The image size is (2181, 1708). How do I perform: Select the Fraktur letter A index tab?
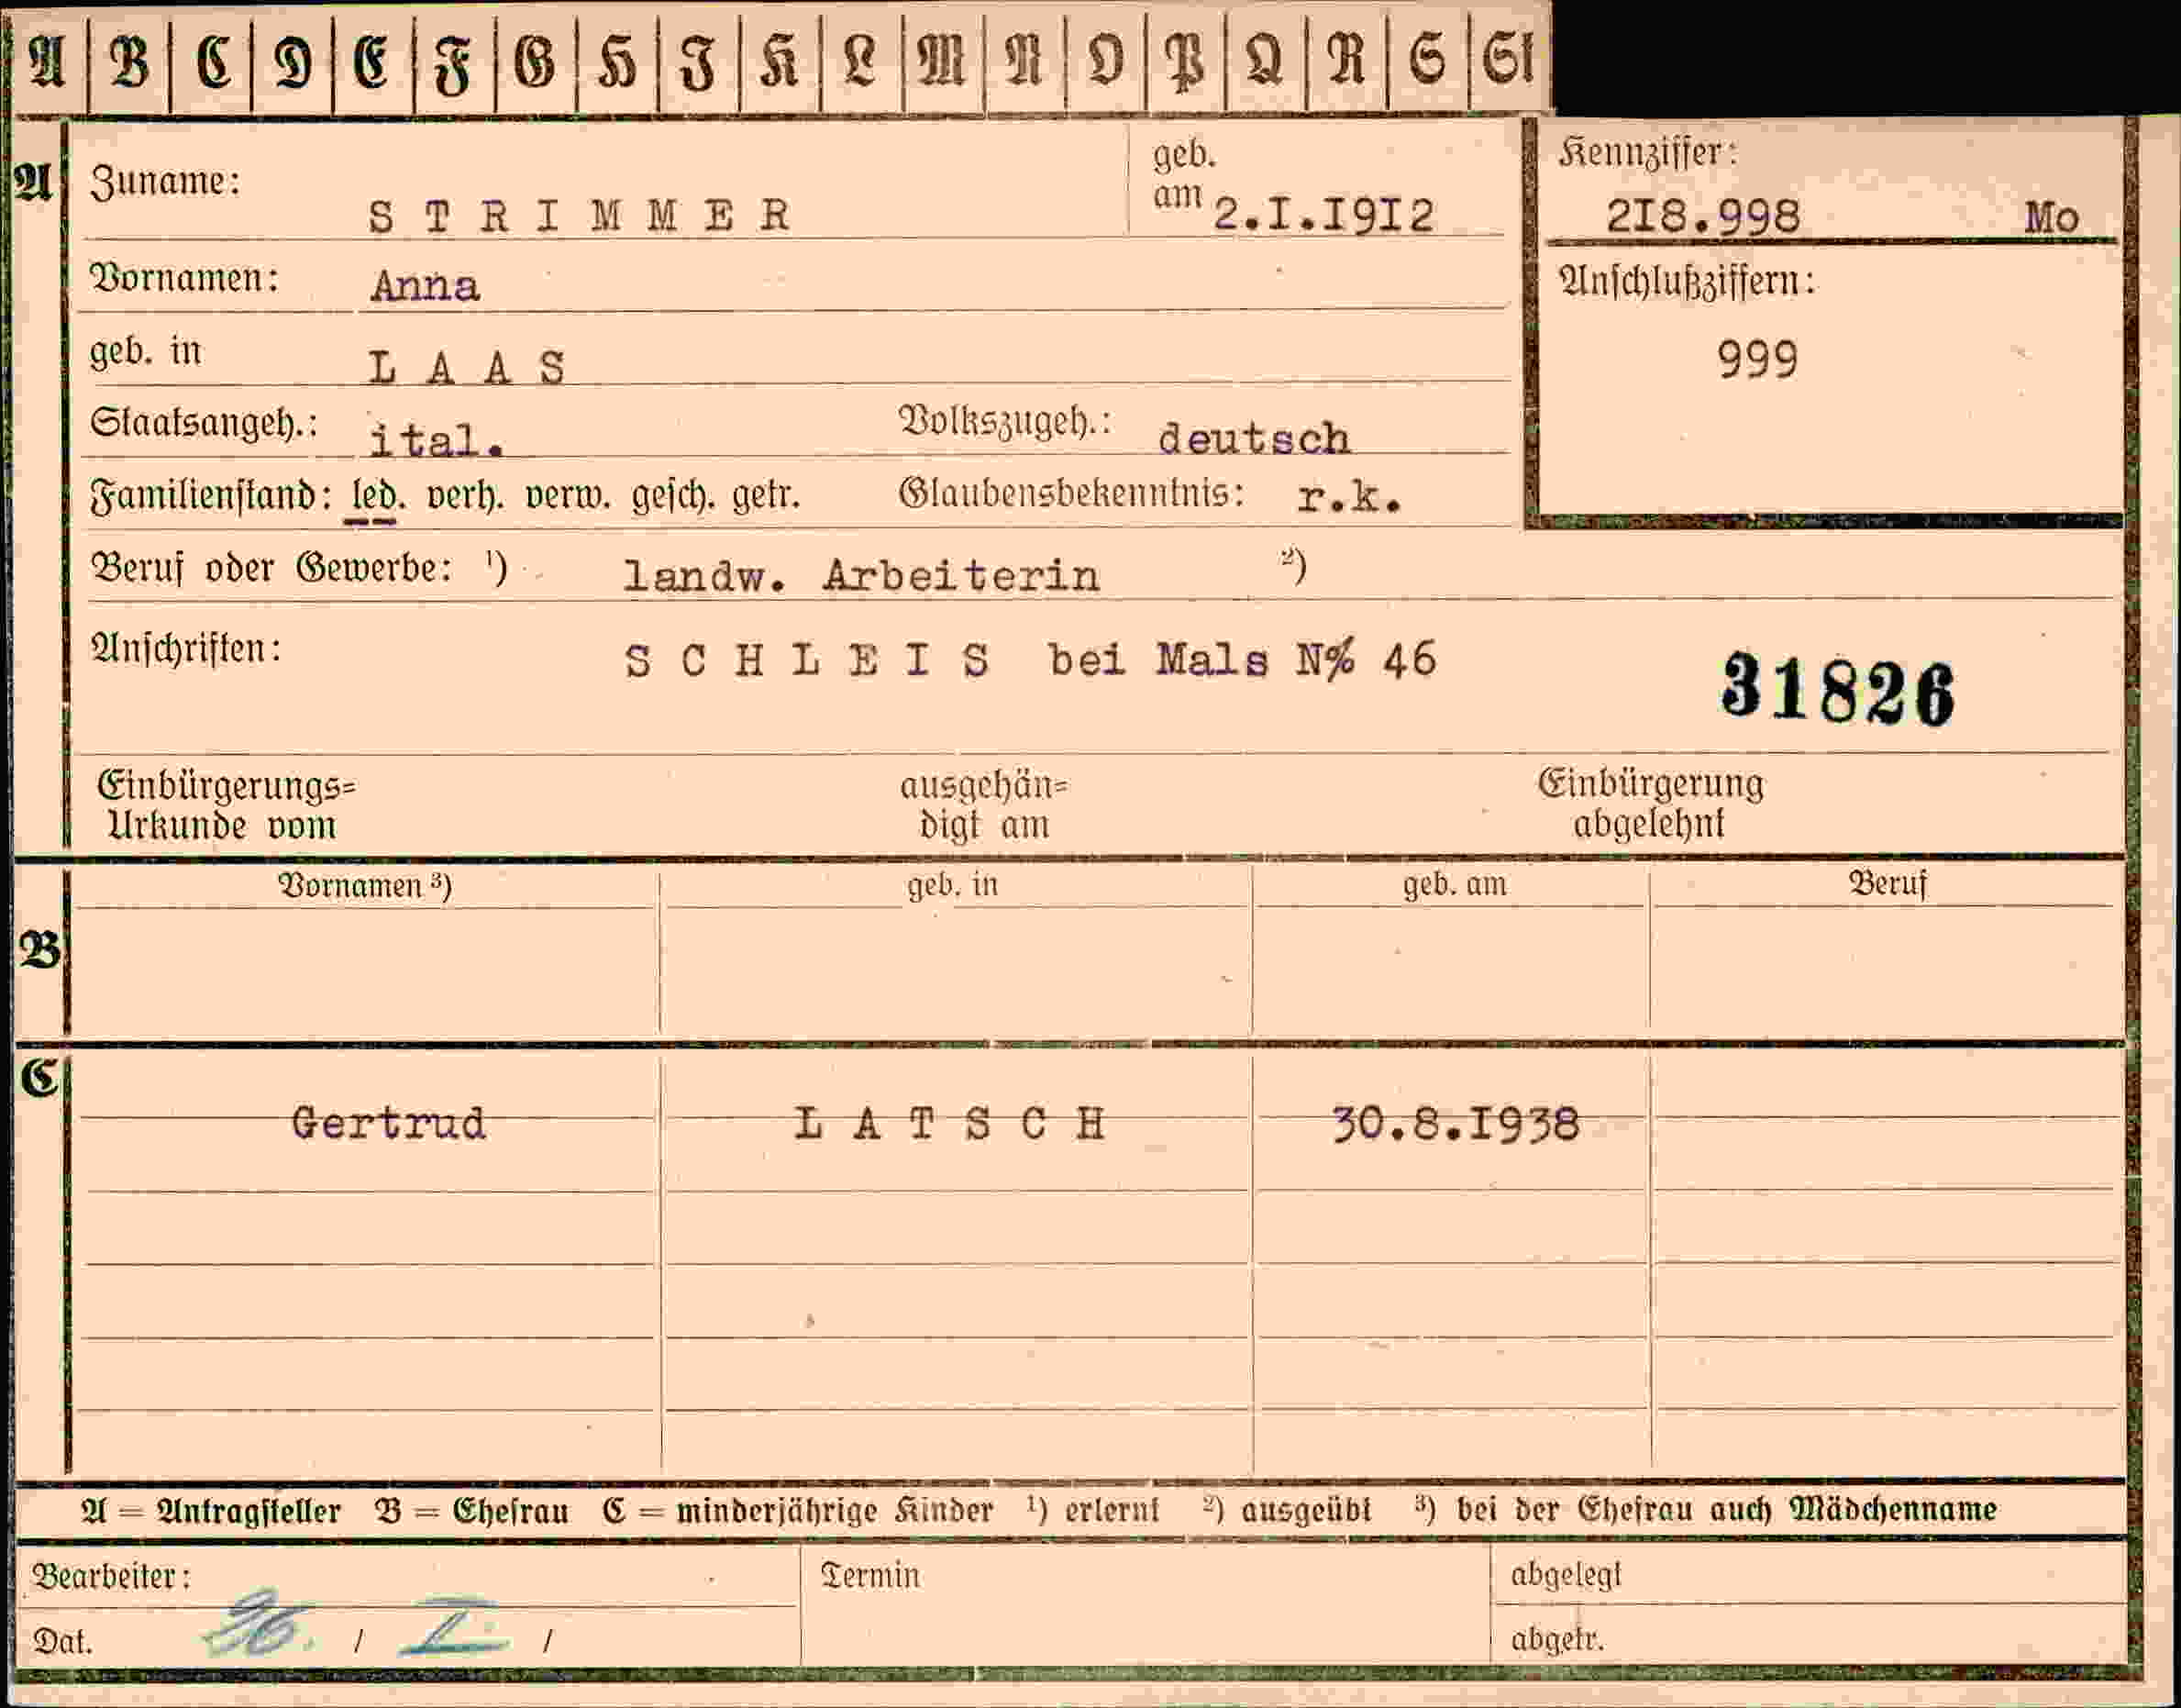point(48,62)
